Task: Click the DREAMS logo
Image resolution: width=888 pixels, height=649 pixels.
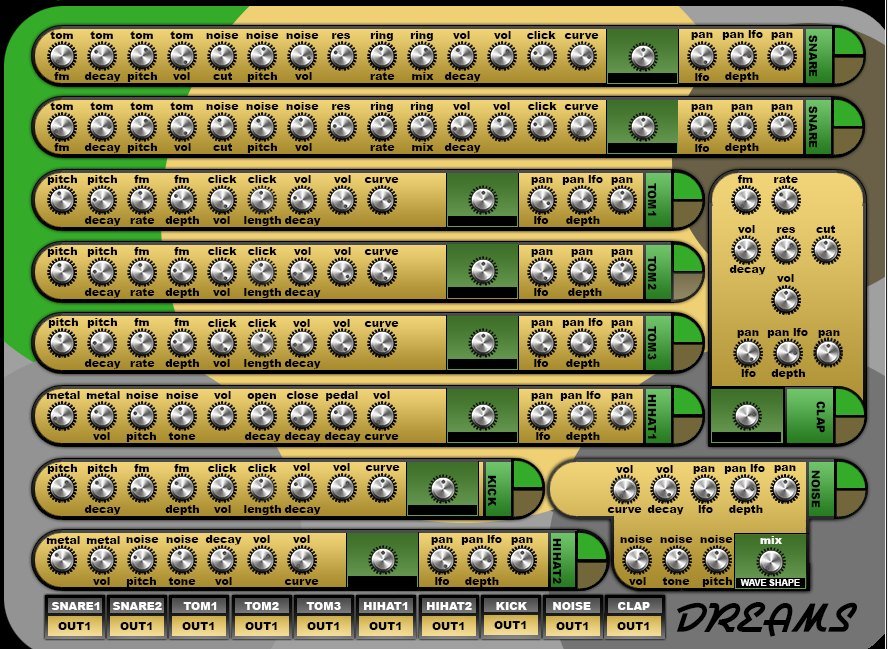Action: click(766, 617)
